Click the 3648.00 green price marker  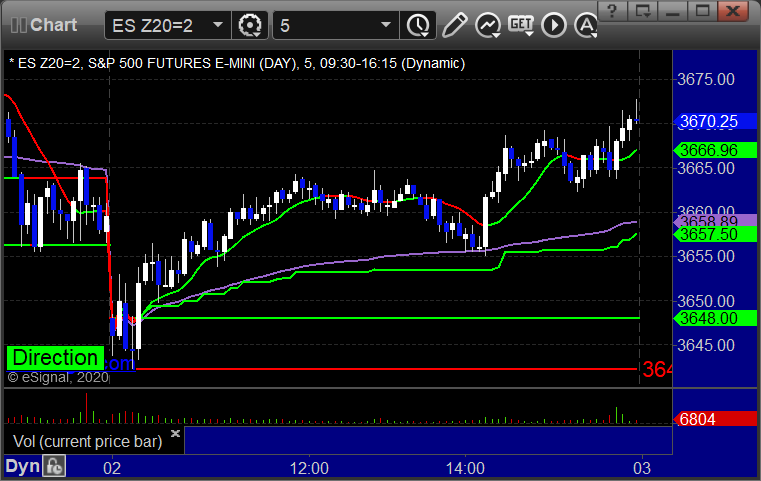(x=715, y=318)
